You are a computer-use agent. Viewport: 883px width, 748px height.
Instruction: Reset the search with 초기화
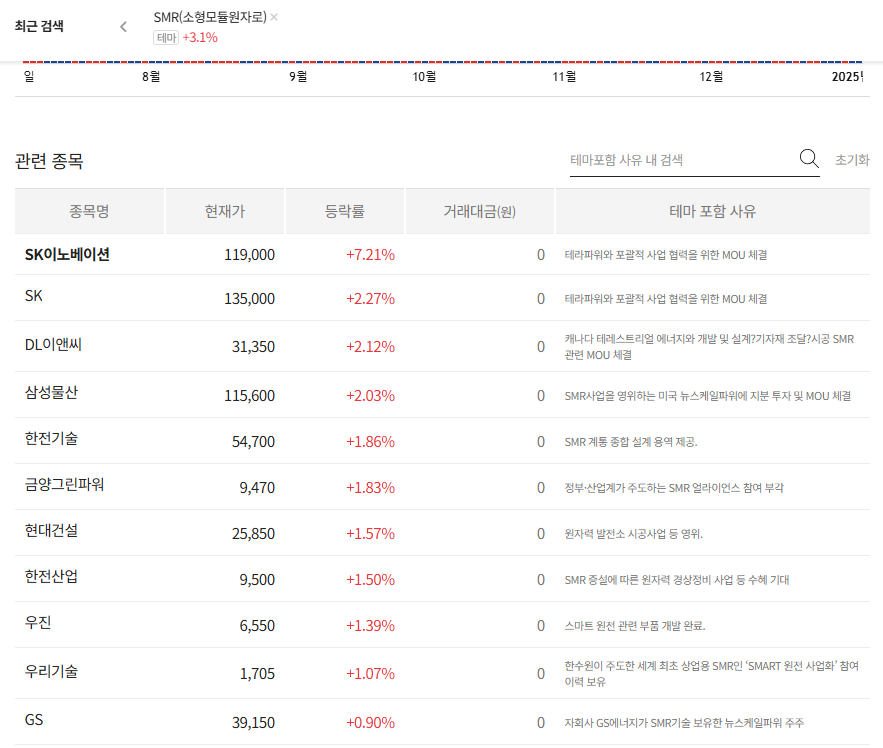(852, 160)
